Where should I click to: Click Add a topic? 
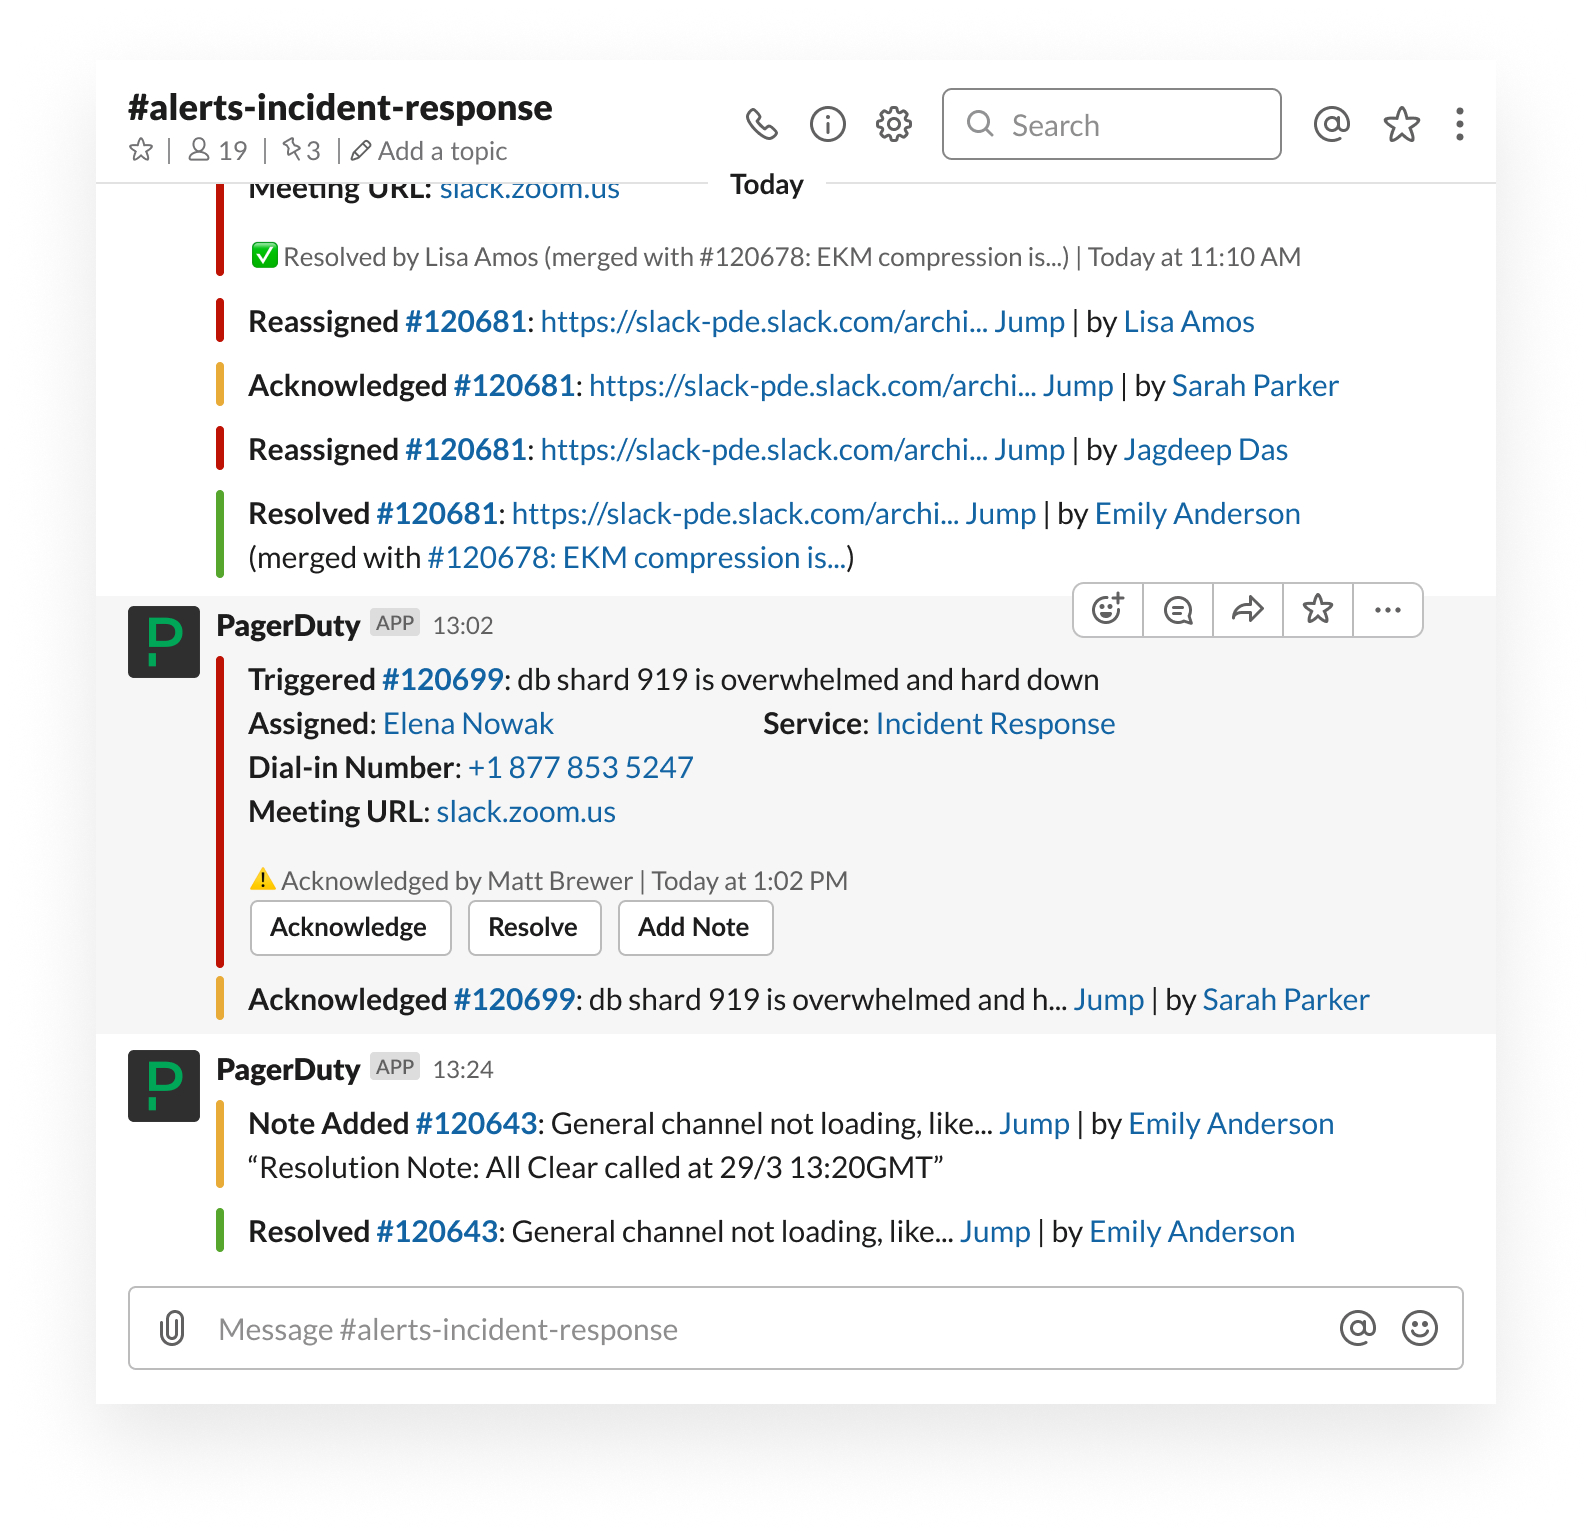(429, 150)
